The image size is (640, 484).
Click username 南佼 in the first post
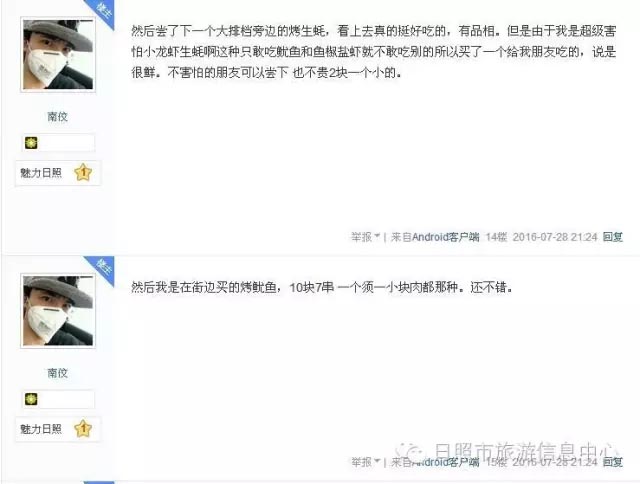[x=58, y=117]
